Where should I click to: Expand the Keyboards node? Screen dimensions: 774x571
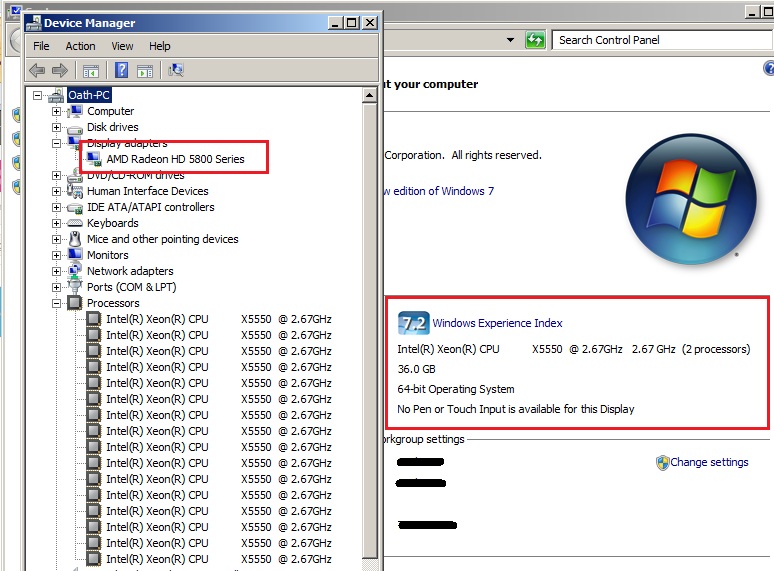[56, 224]
